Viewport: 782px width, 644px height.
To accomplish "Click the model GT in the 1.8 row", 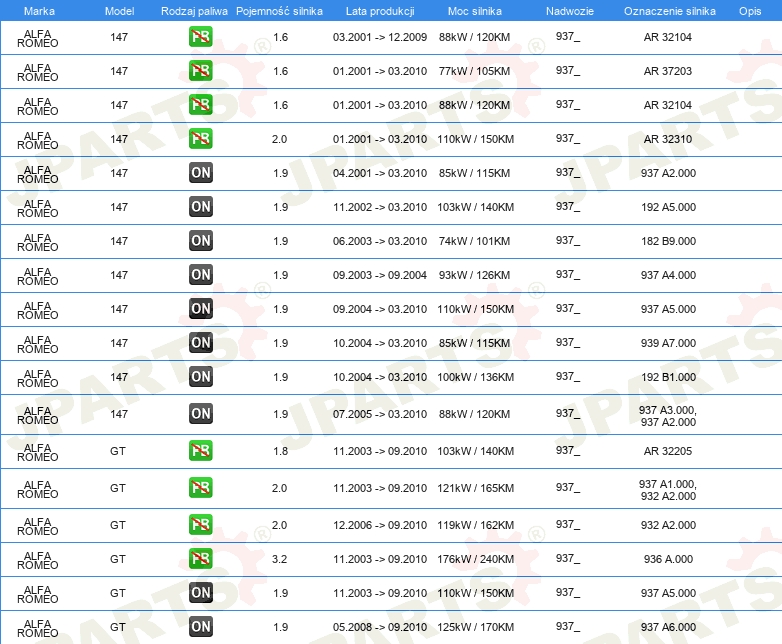I will pos(118,451).
